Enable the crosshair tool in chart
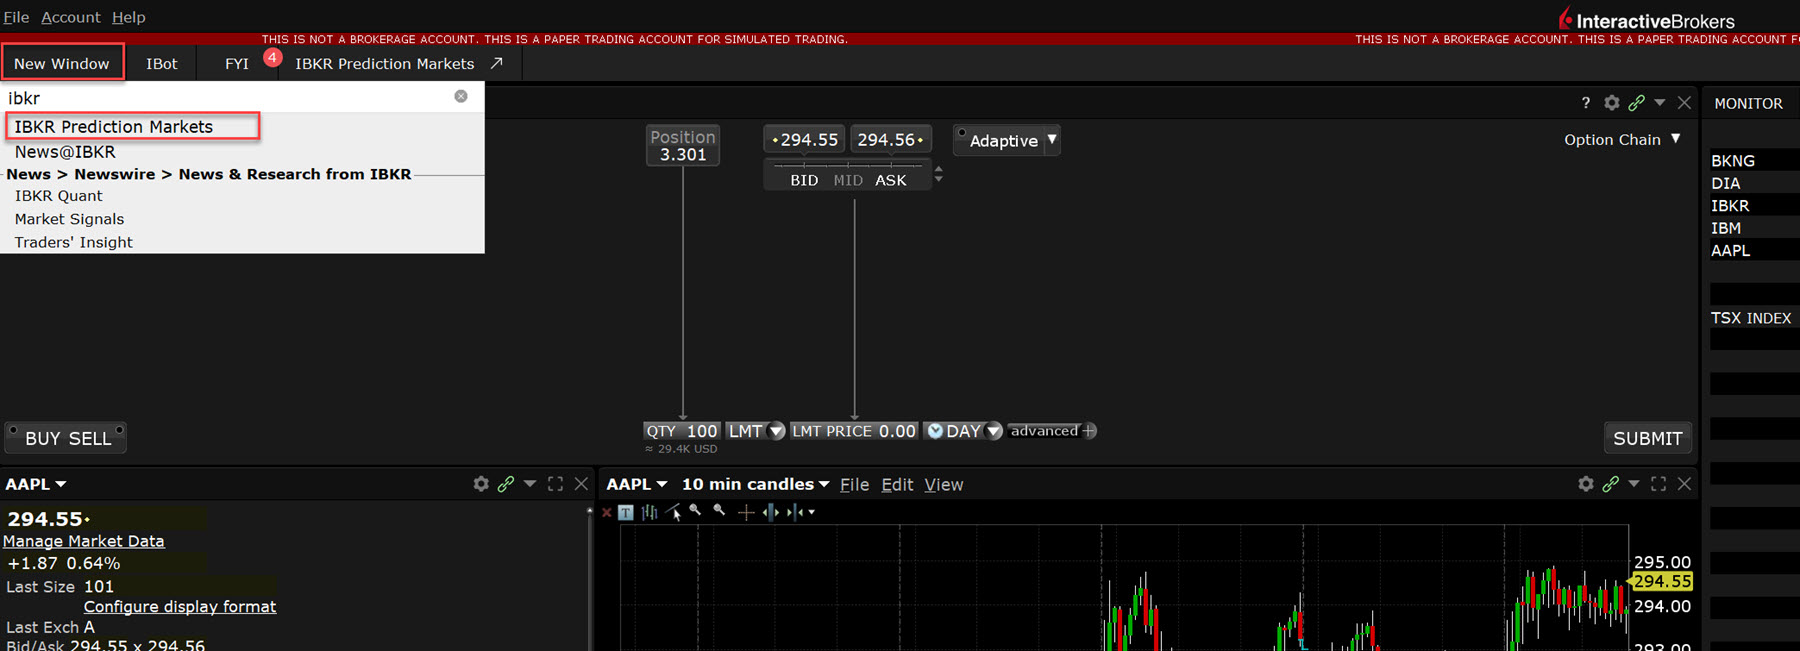This screenshot has height=651, width=1800. pyautogui.click(x=745, y=512)
